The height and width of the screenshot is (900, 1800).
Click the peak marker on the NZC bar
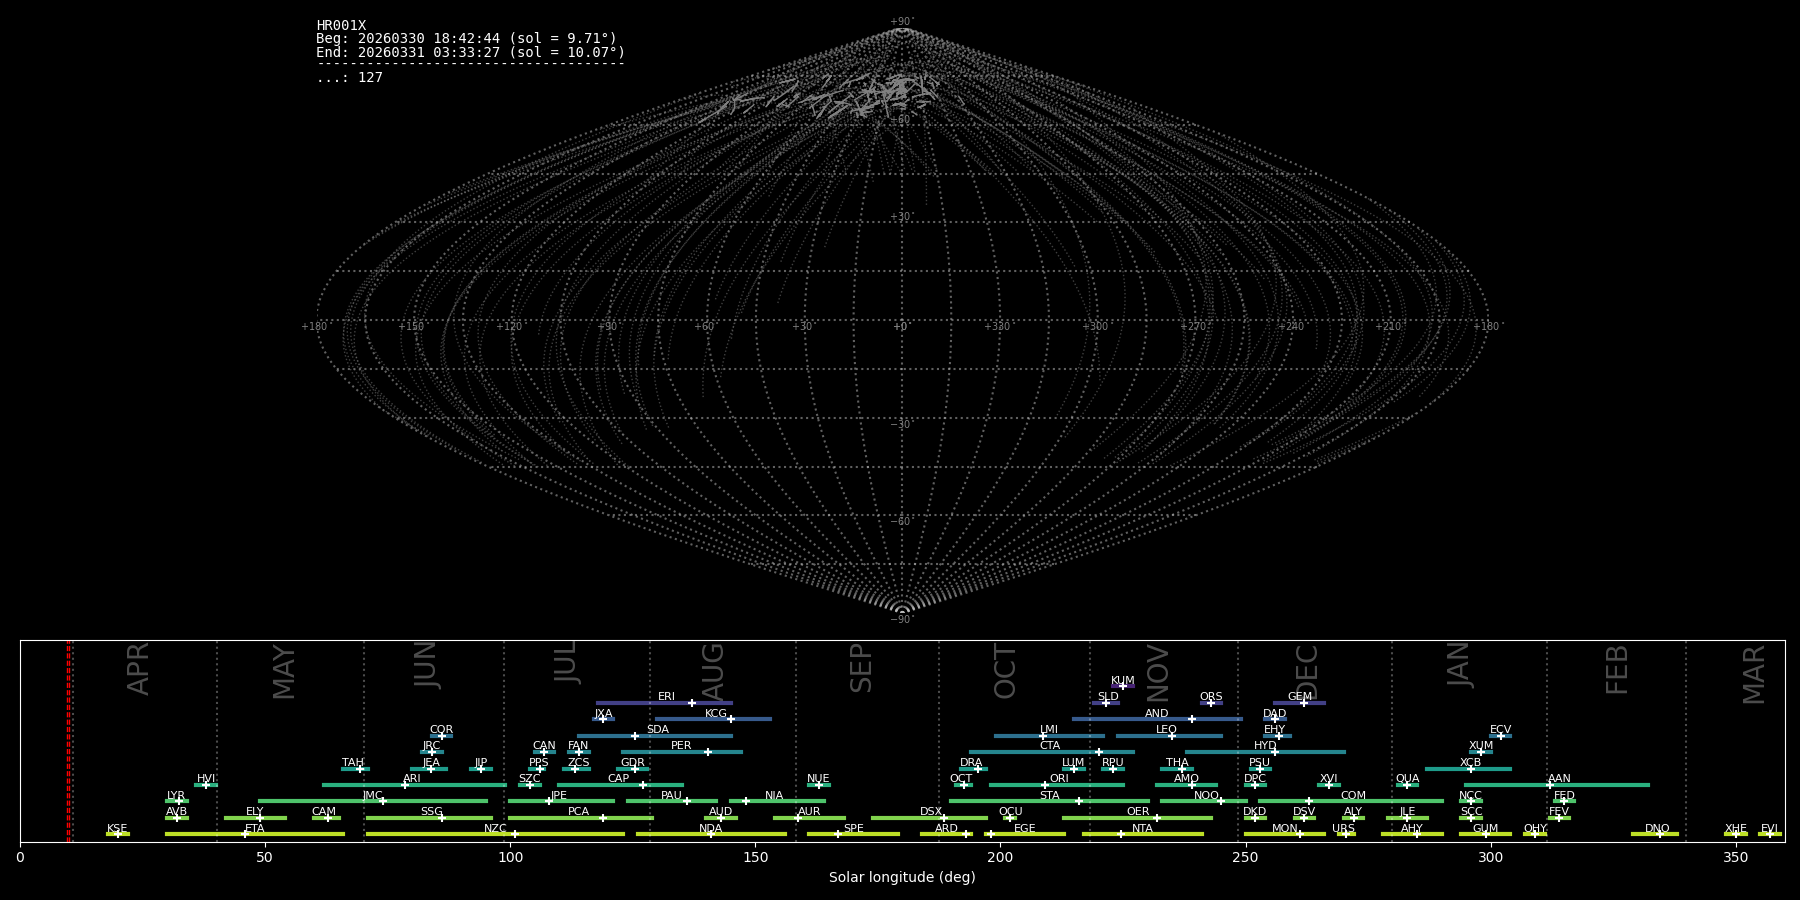515,834
